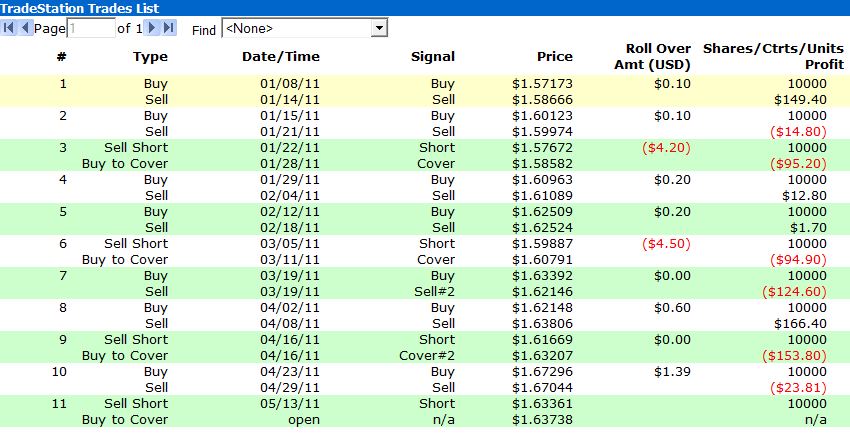Sort by the Date/Time column header
Screen dimensions: 850x439
pyautogui.click(x=281, y=56)
